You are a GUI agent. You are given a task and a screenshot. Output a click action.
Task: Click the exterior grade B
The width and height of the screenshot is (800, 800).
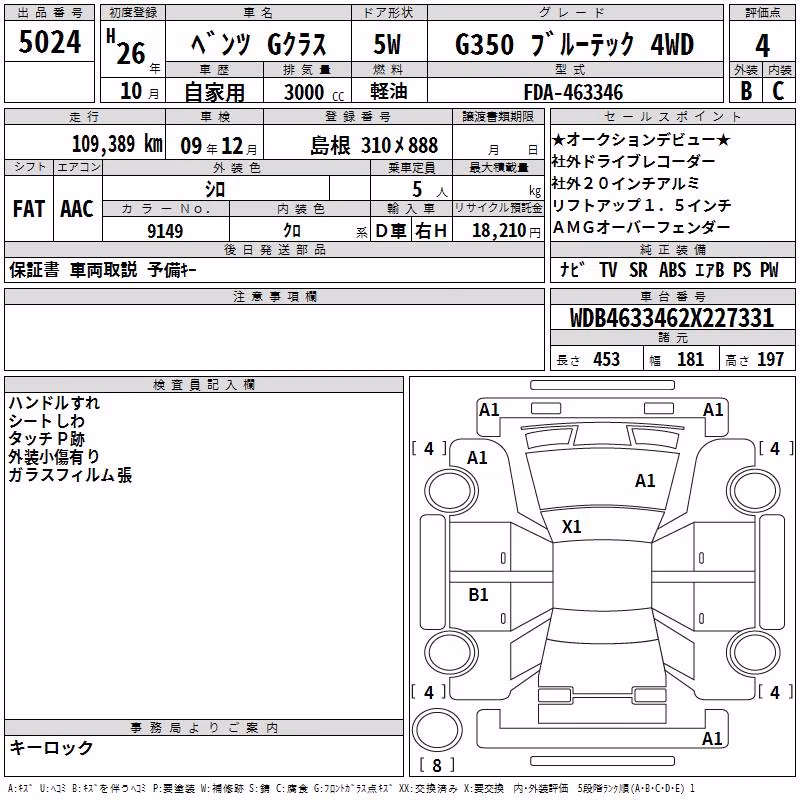click(746, 91)
